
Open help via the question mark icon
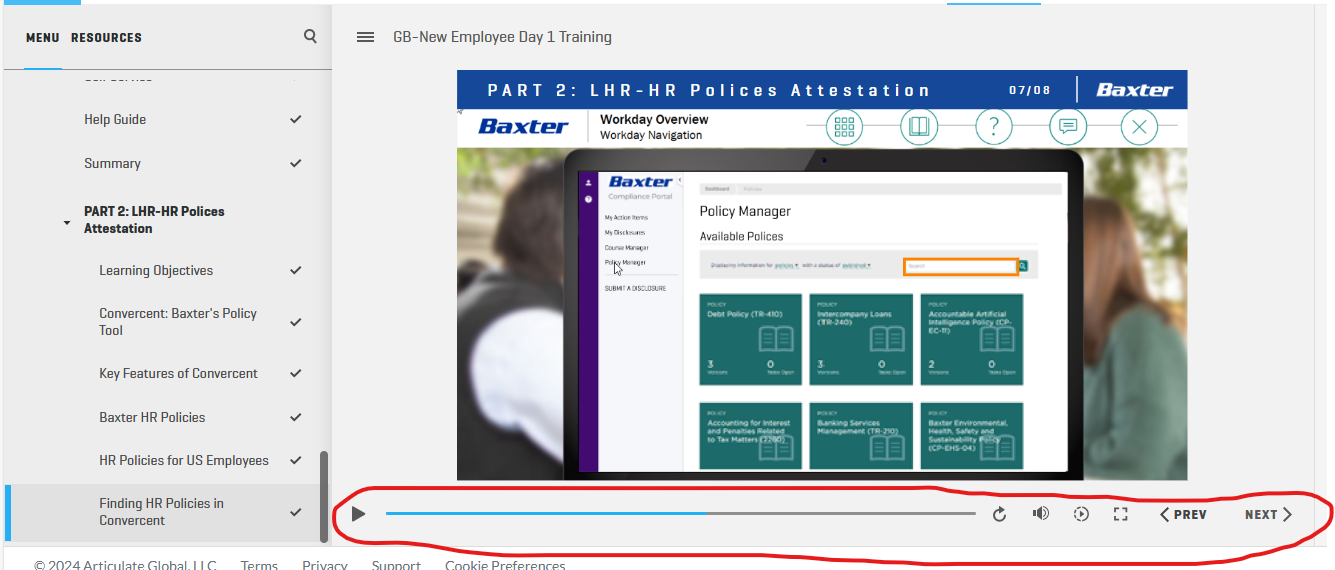(993, 126)
